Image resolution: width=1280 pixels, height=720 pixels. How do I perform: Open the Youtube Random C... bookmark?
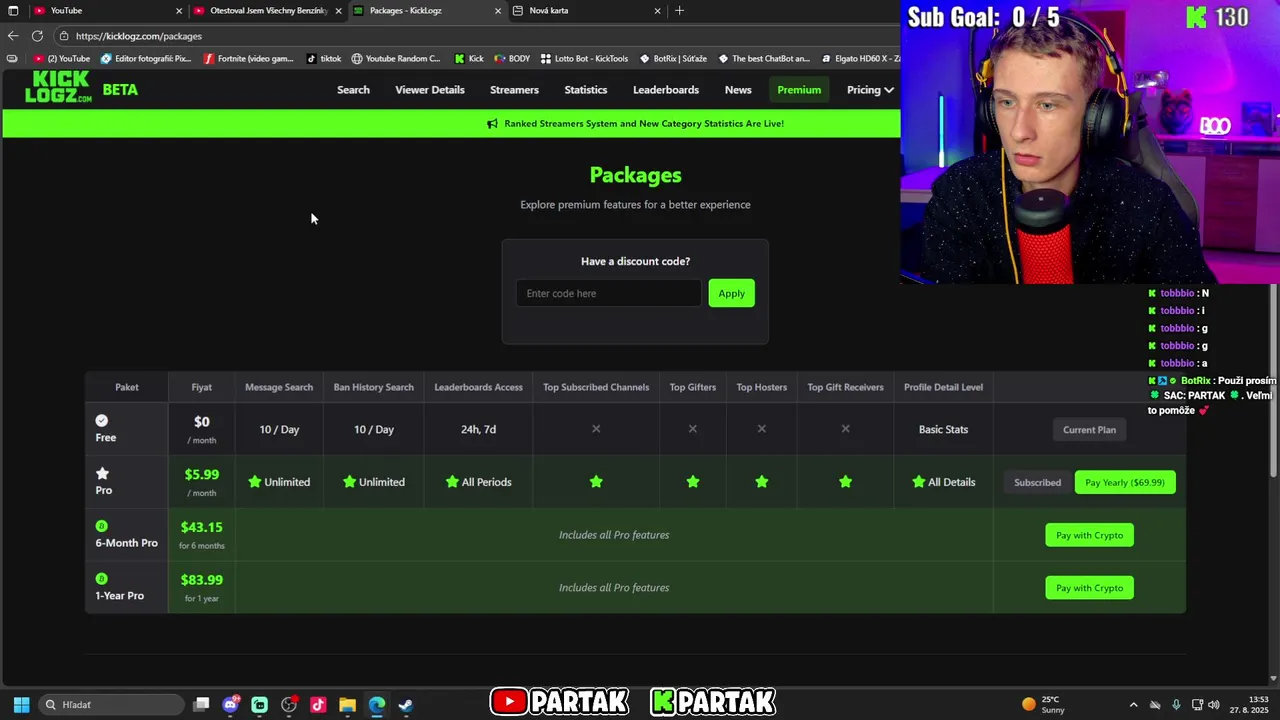click(395, 59)
